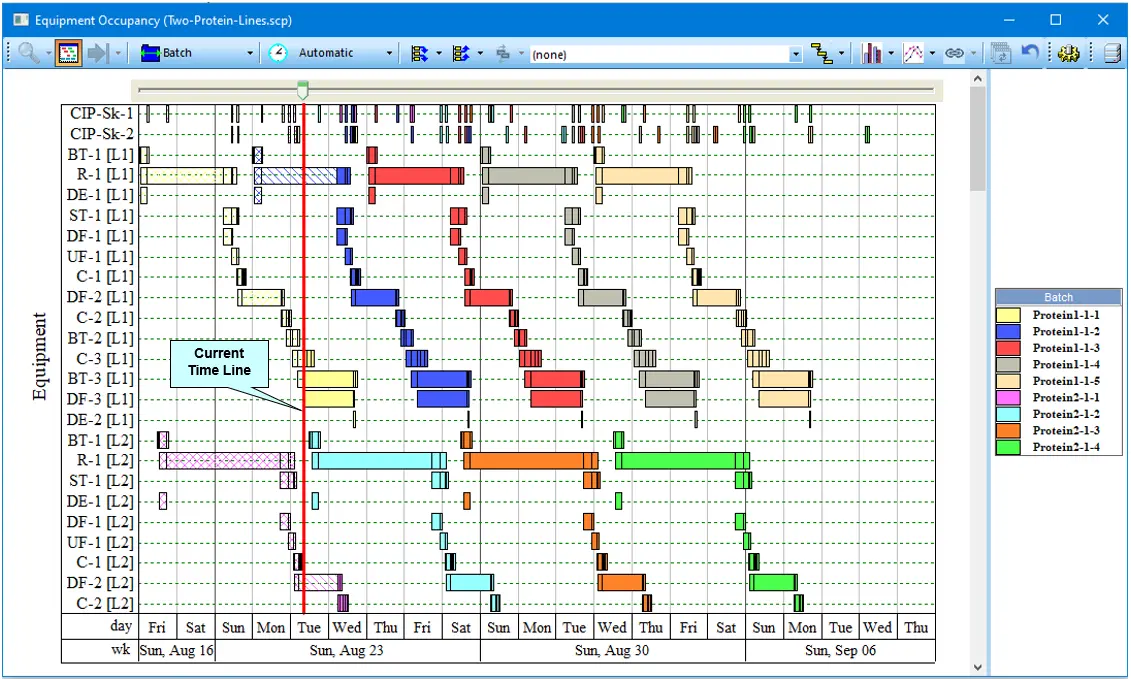Open the Batch color-by dropdown
The image size is (1131, 679).
click(x=250, y=53)
